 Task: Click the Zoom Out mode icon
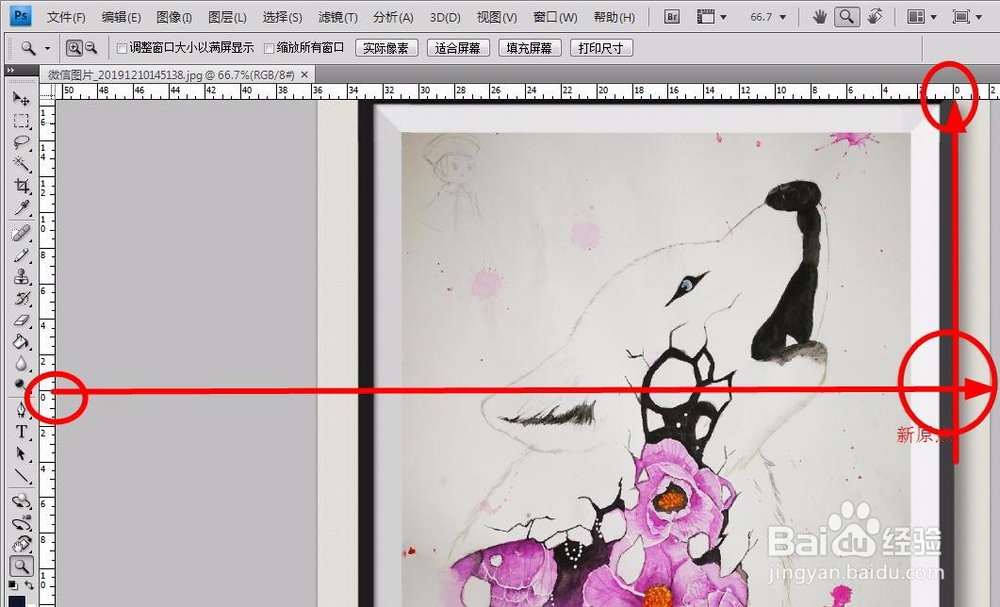tap(91, 48)
